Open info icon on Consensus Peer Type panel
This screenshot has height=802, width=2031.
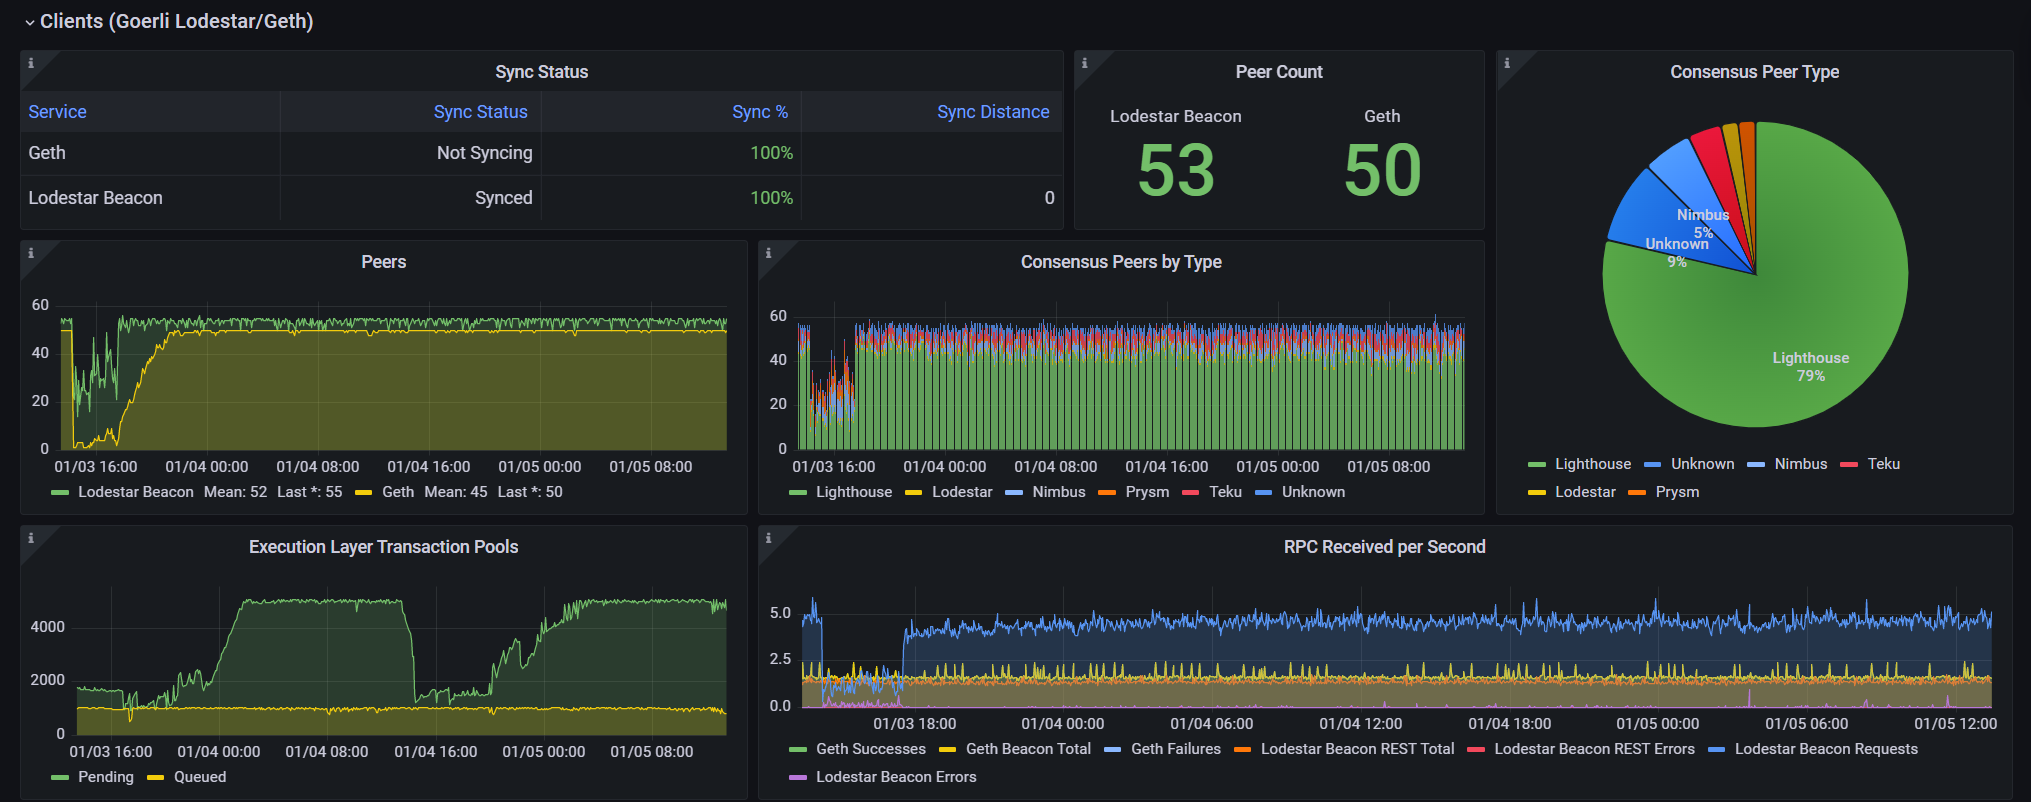pyautogui.click(x=1506, y=63)
